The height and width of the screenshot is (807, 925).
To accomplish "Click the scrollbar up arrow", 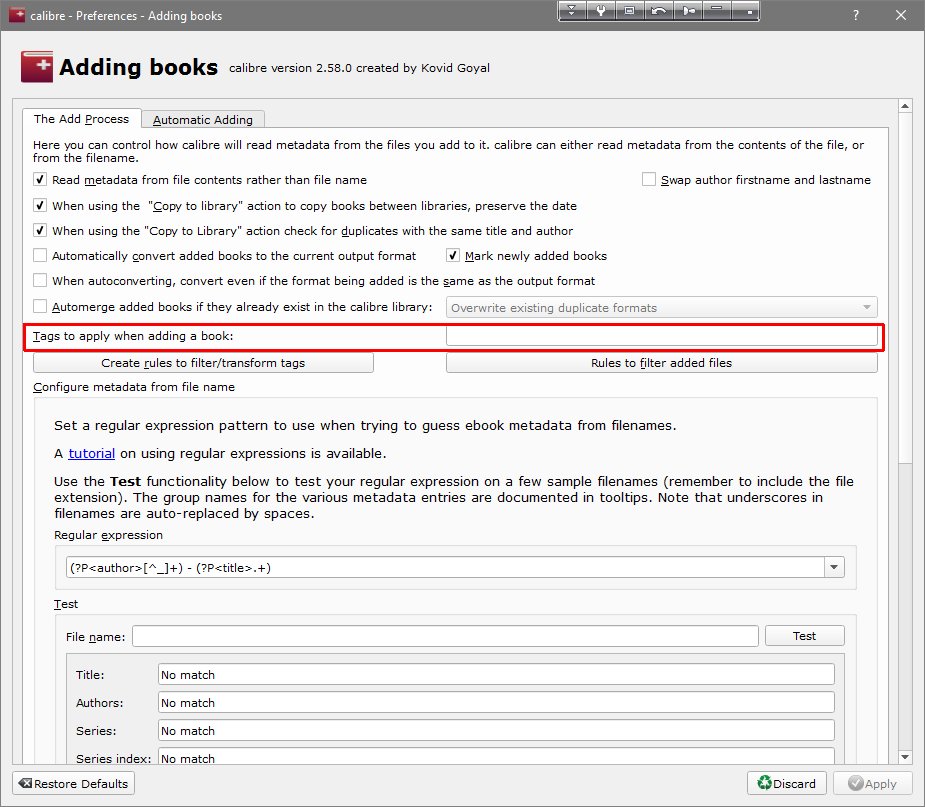I will click(x=905, y=106).
